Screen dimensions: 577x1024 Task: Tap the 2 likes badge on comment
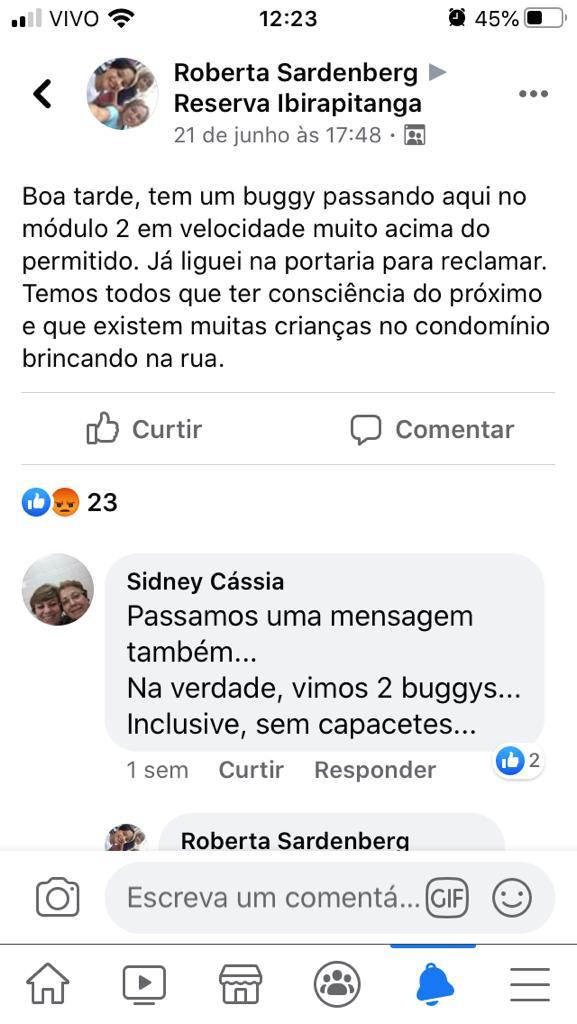point(518,761)
